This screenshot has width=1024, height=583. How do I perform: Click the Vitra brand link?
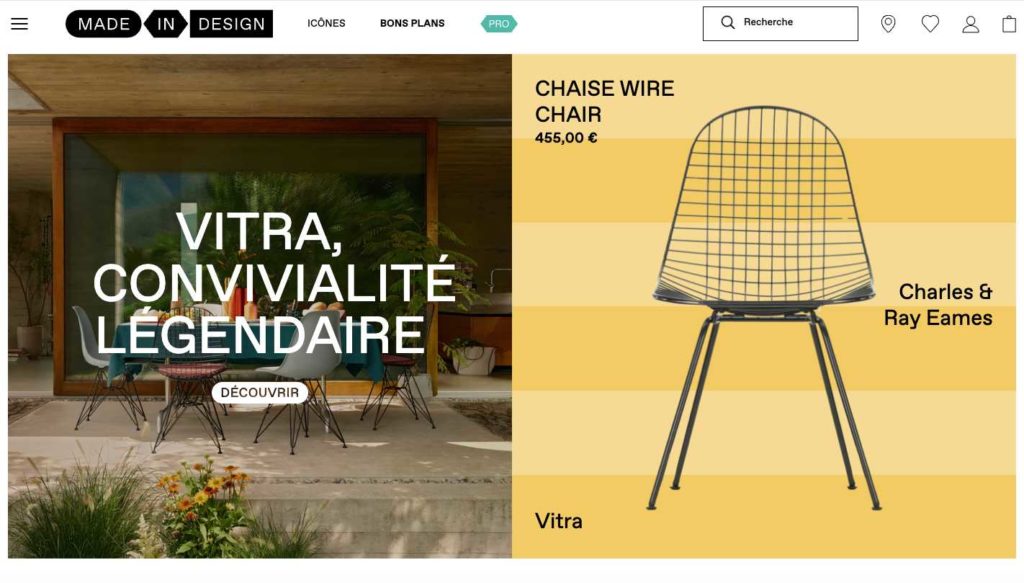[558, 521]
